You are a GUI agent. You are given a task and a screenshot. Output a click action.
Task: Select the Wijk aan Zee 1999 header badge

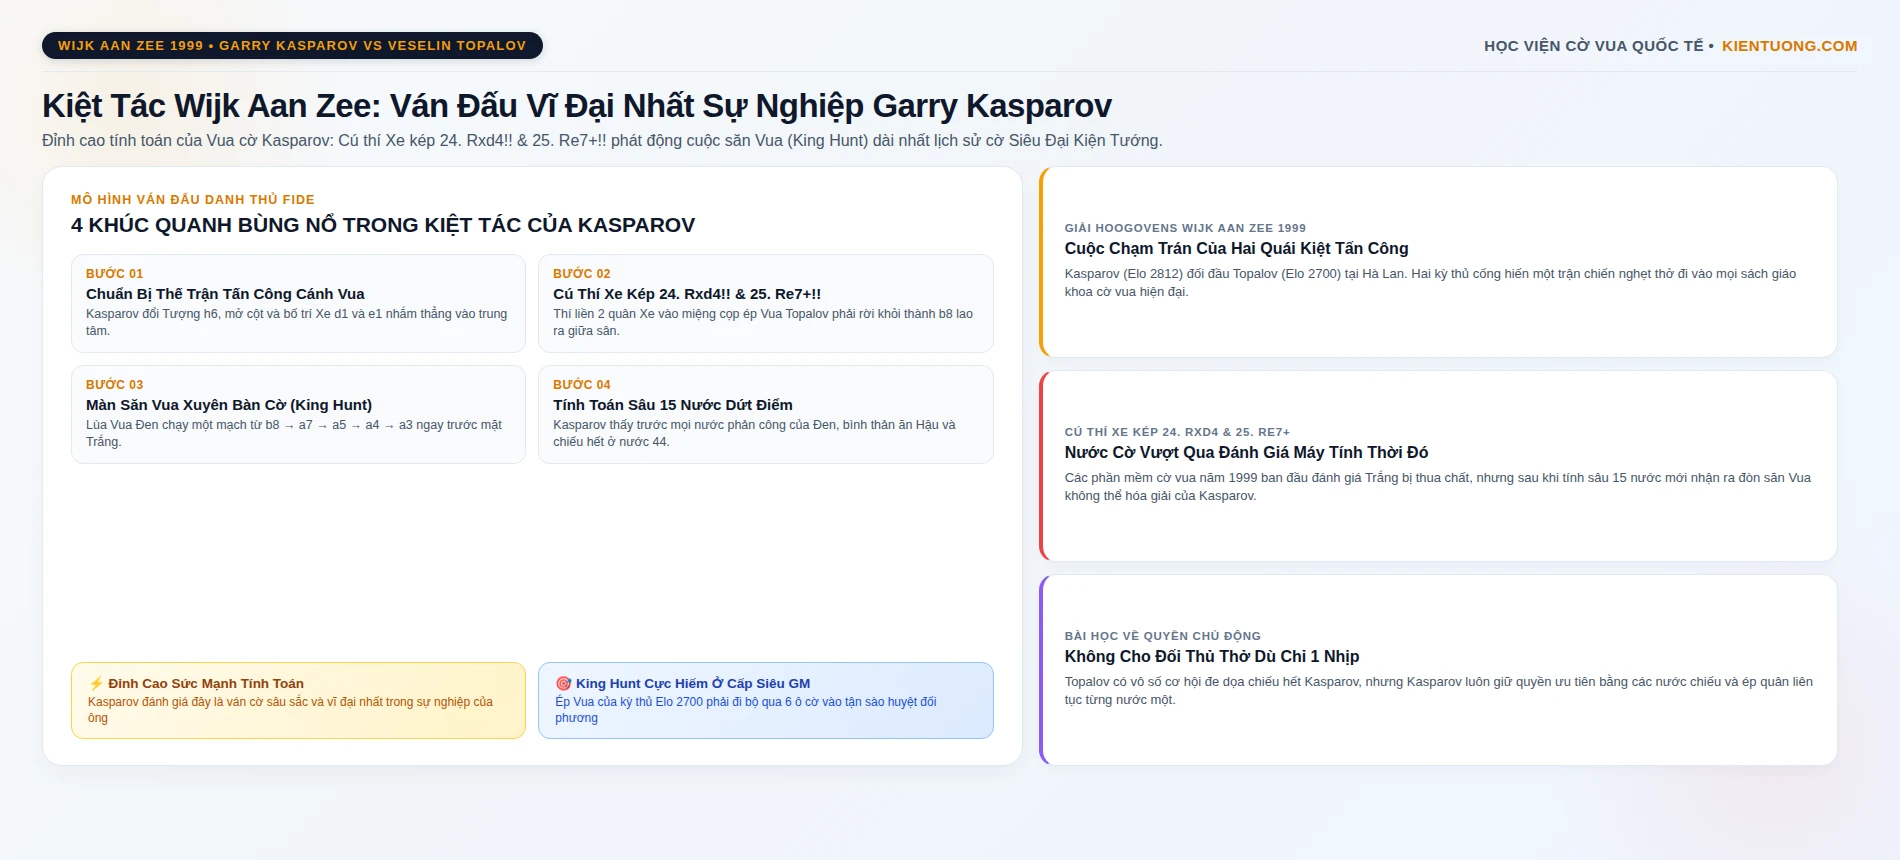[x=292, y=46]
